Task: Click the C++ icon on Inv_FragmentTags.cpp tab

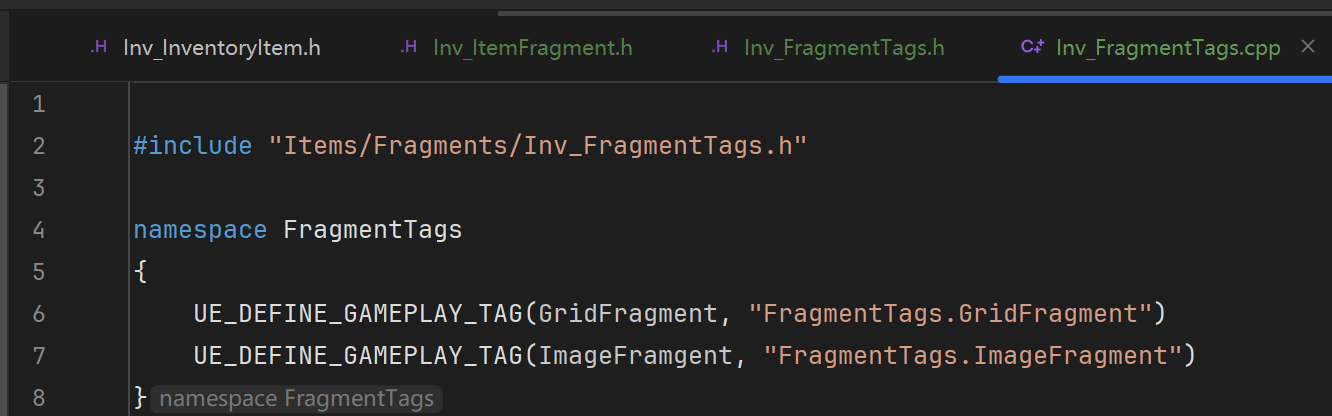Action: click(1032, 47)
